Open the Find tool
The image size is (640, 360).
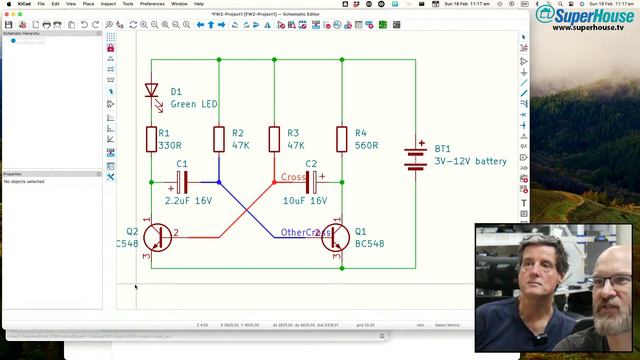pos(109,25)
